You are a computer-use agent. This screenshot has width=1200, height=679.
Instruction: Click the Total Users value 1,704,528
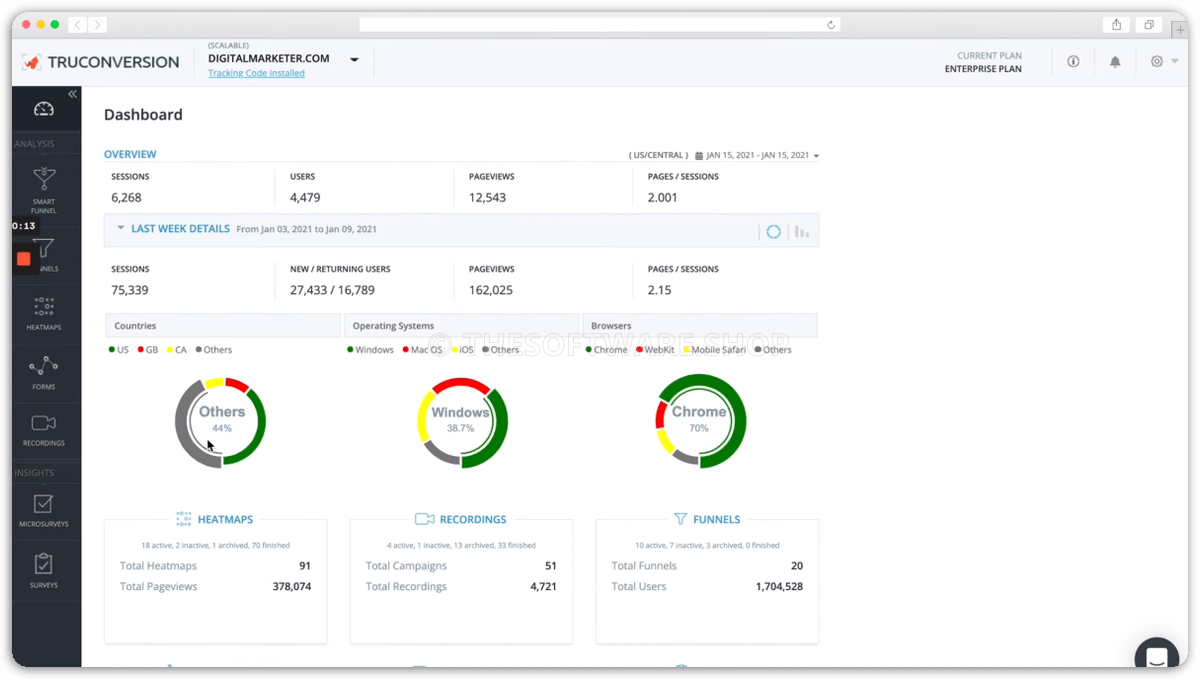(x=779, y=587)
